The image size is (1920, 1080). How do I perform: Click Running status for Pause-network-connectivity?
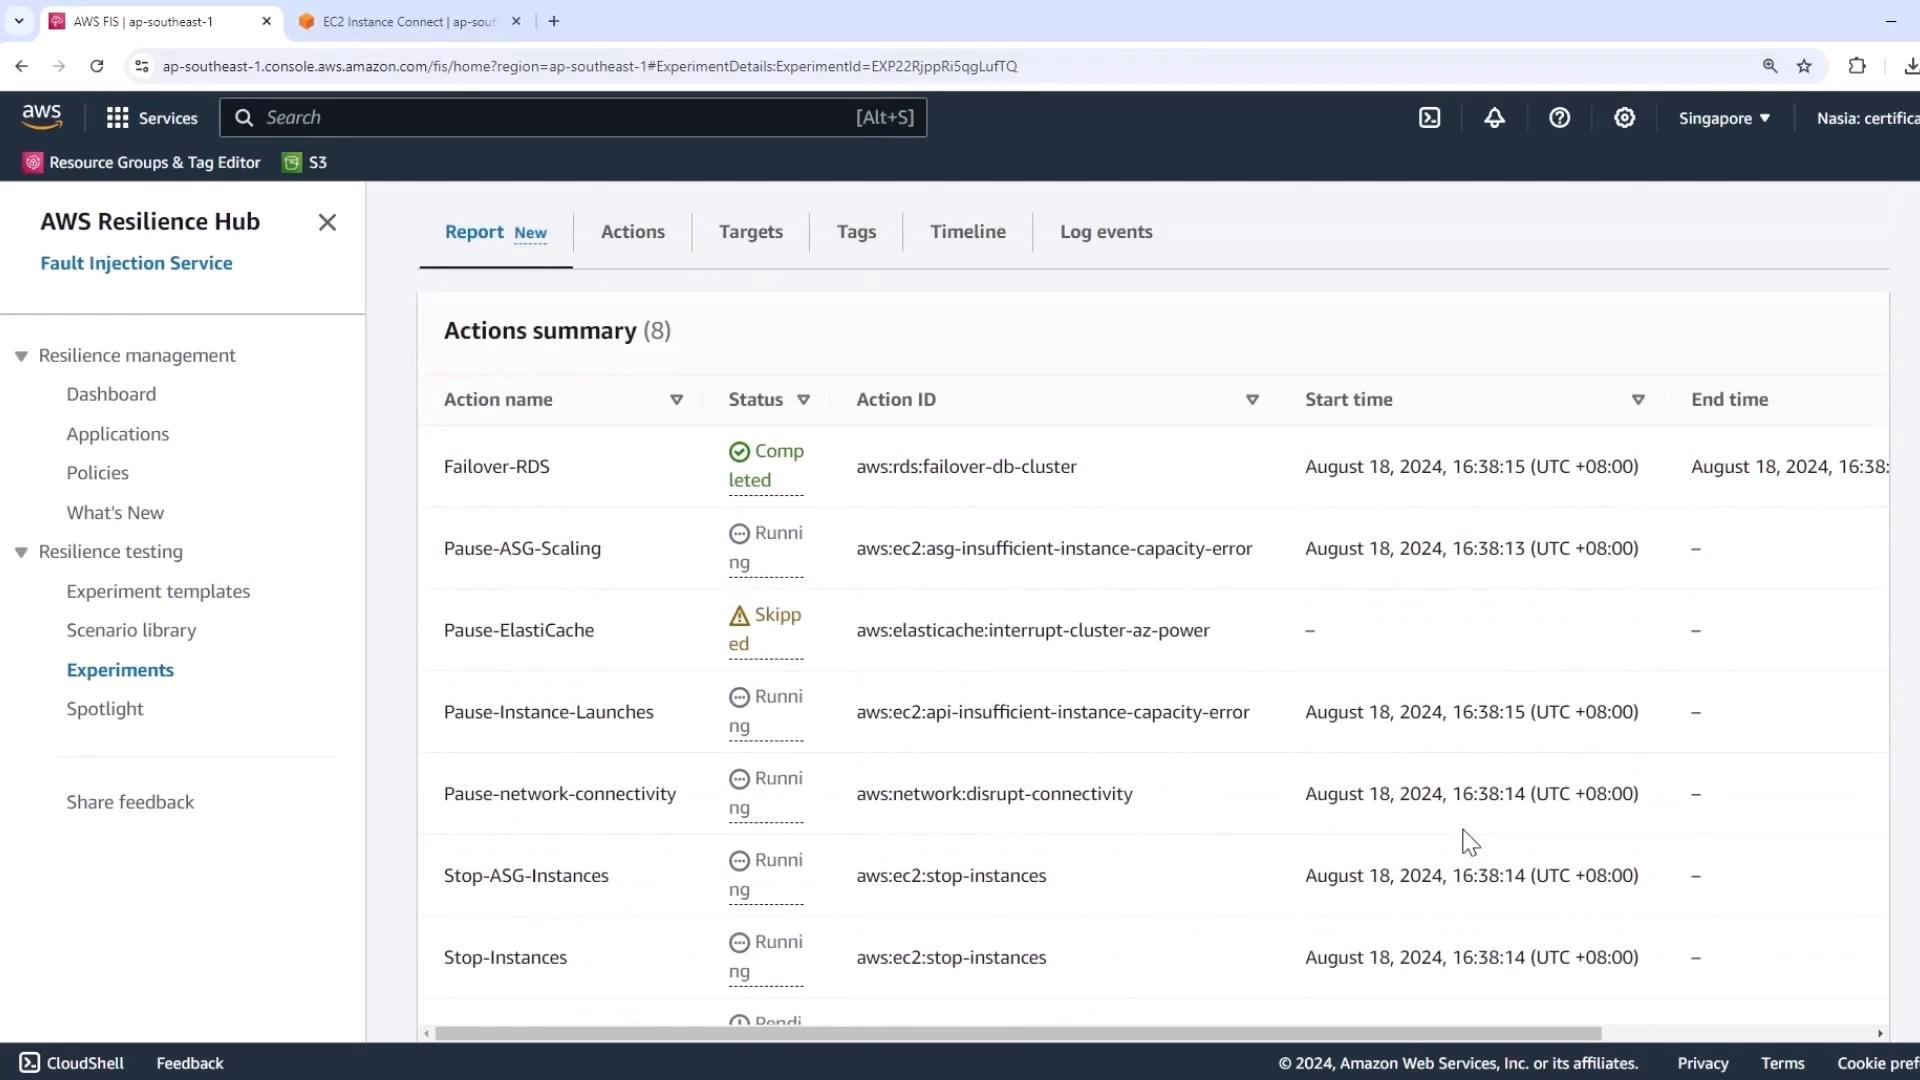(766, 794)
